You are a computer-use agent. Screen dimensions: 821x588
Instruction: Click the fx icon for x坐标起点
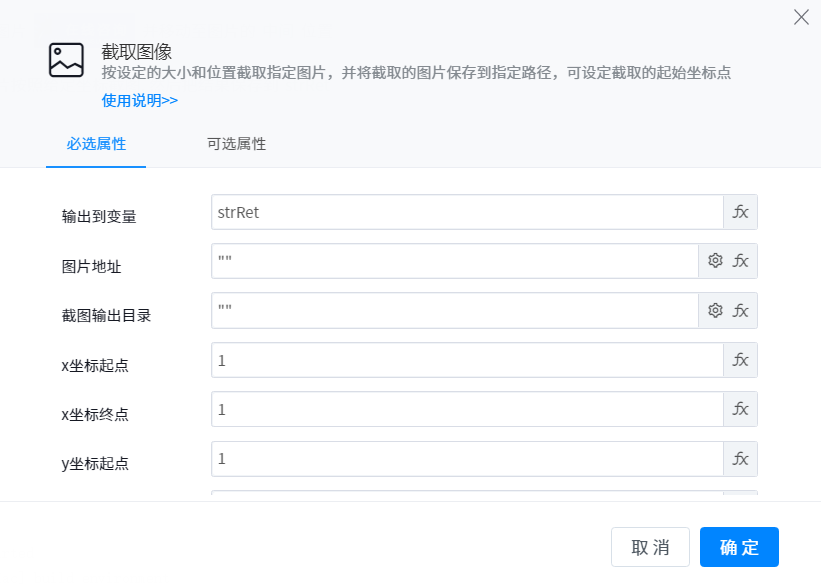point(740,360)
